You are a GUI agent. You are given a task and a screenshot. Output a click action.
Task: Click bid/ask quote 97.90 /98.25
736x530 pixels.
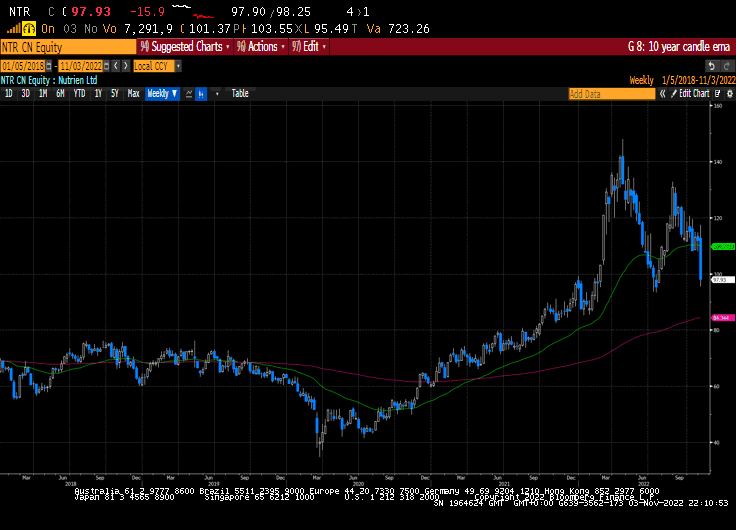[x=271, y=12]
